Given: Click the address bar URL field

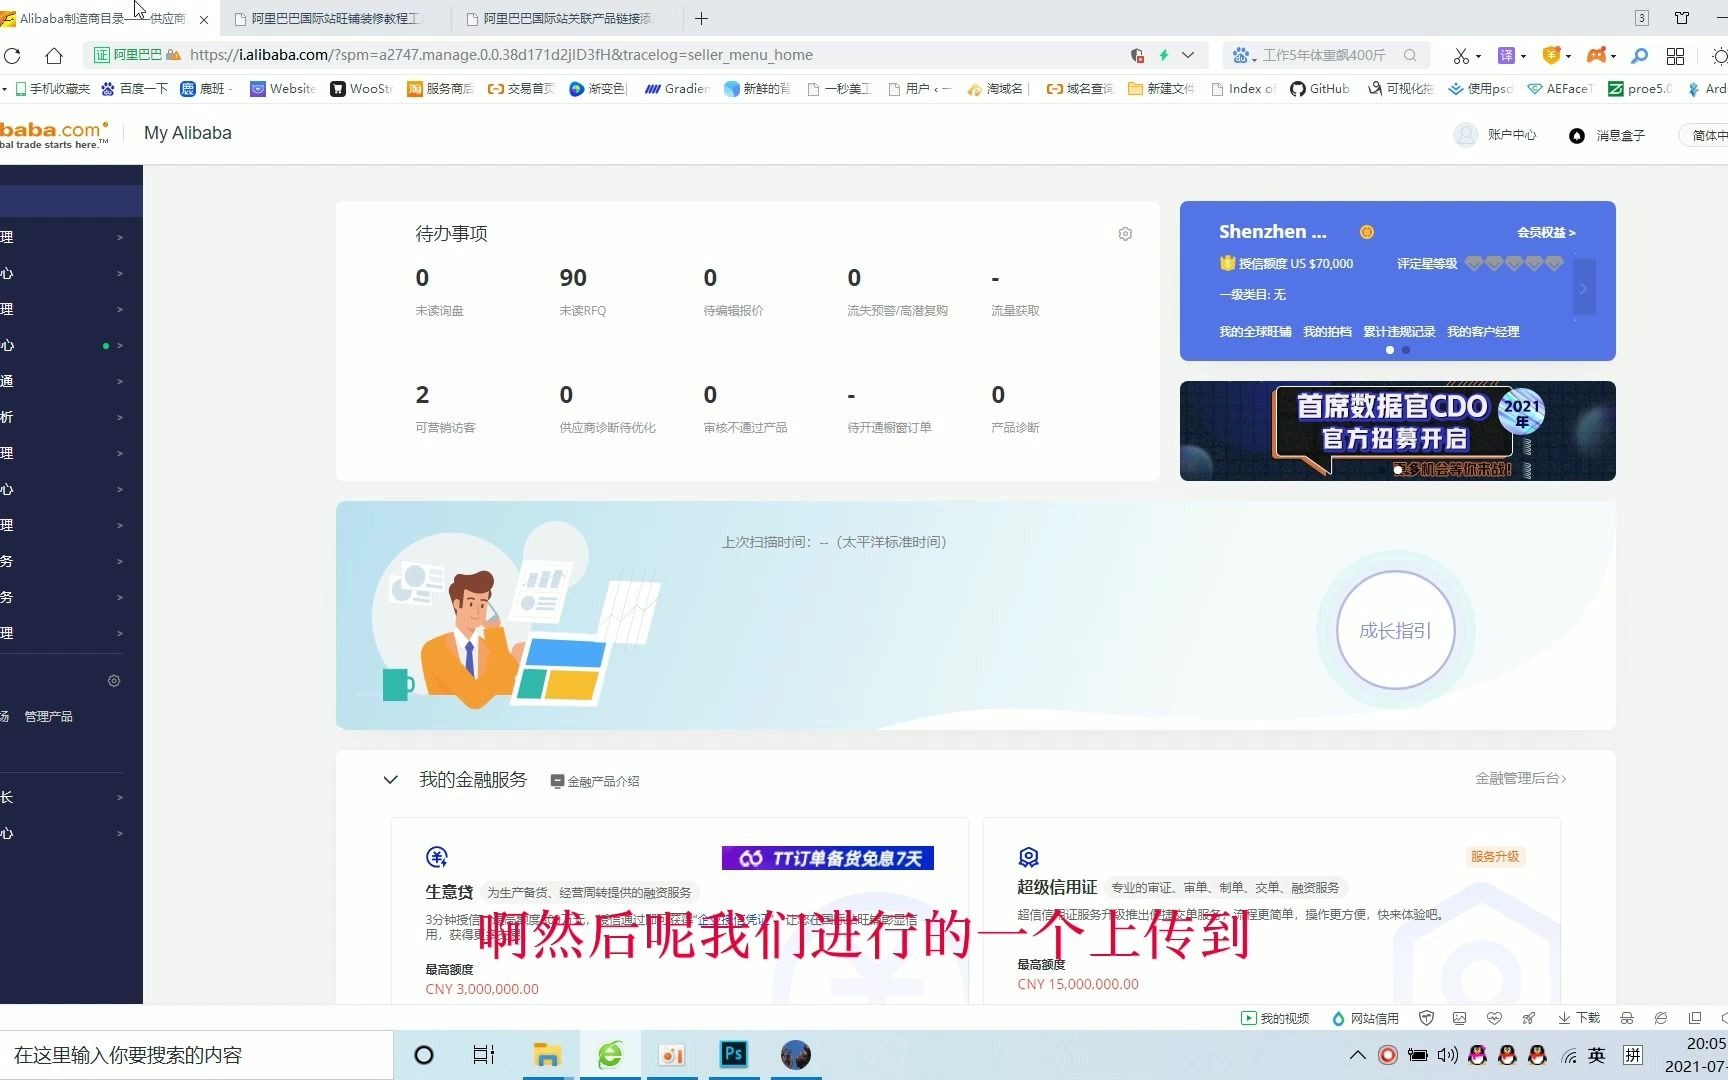Looking at the screenshot, I should click(x=500, y=55).
